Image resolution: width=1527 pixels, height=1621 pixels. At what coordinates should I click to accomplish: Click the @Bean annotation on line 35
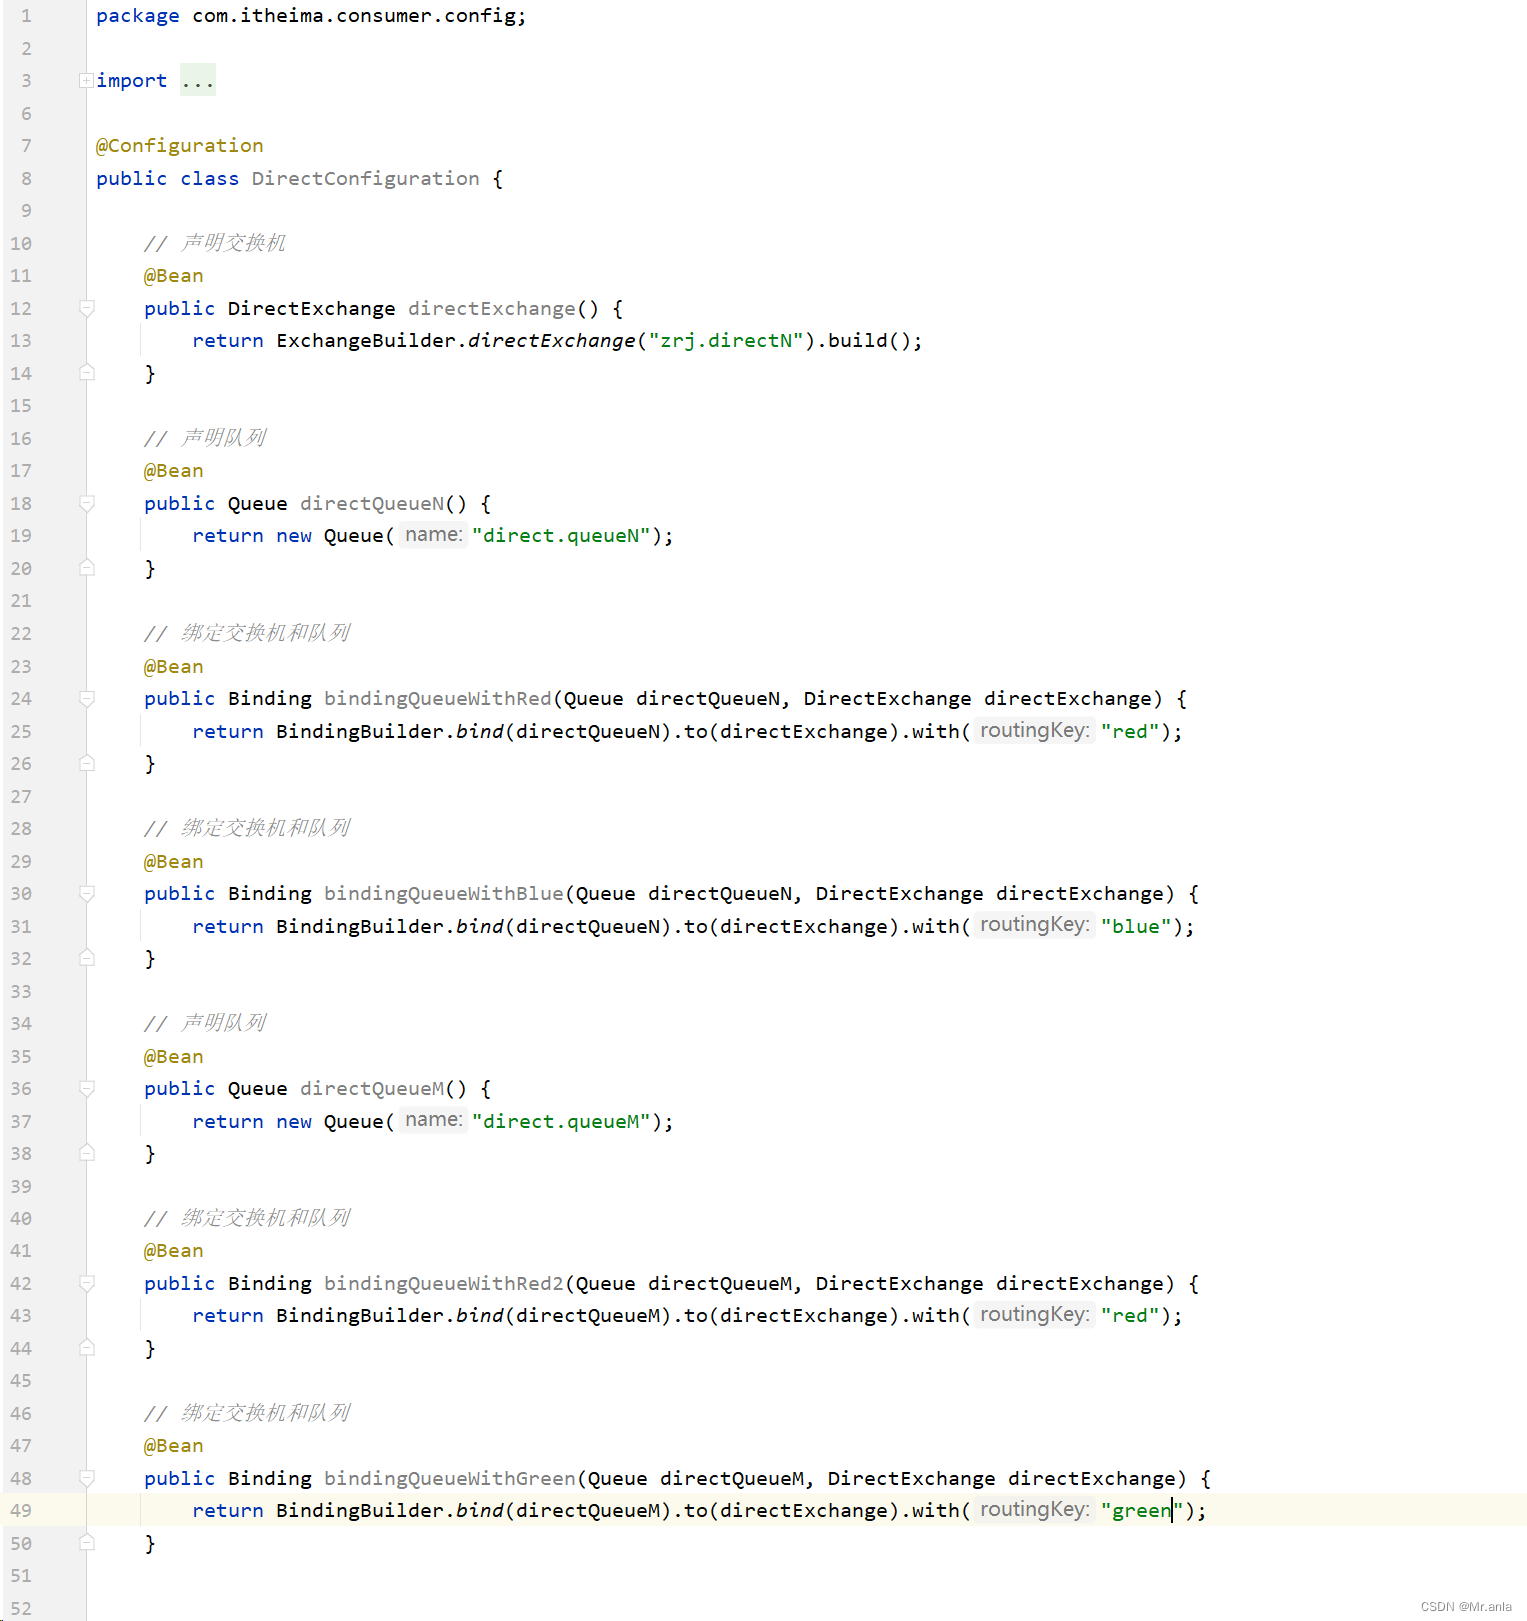point(174,1057)
